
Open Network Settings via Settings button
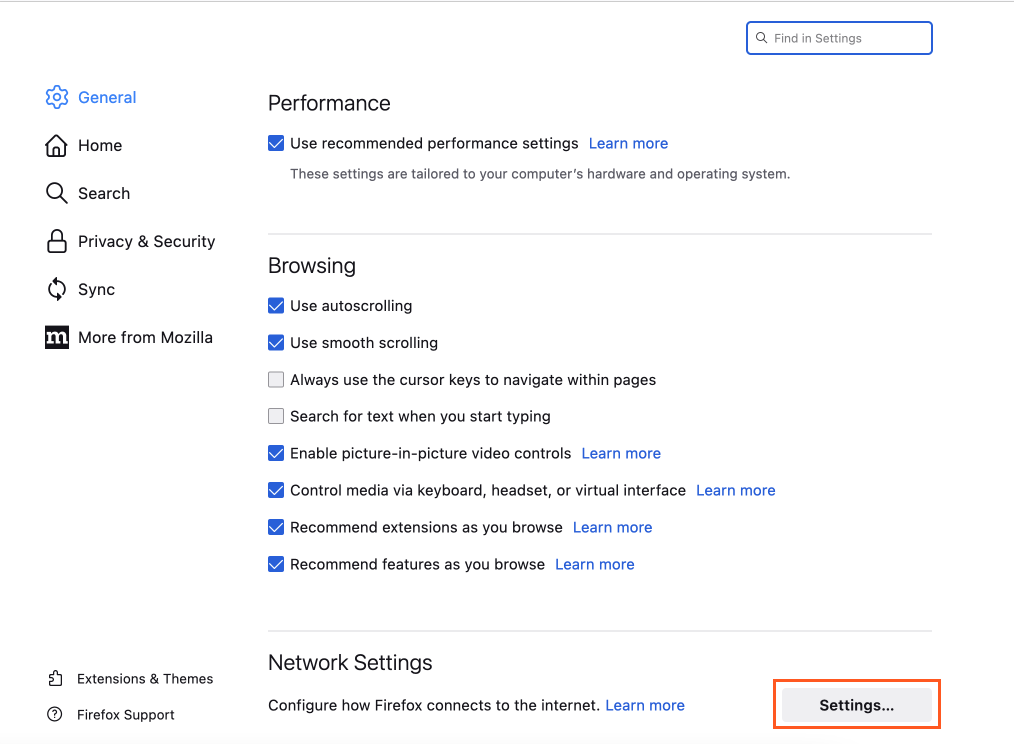(855, 704)
